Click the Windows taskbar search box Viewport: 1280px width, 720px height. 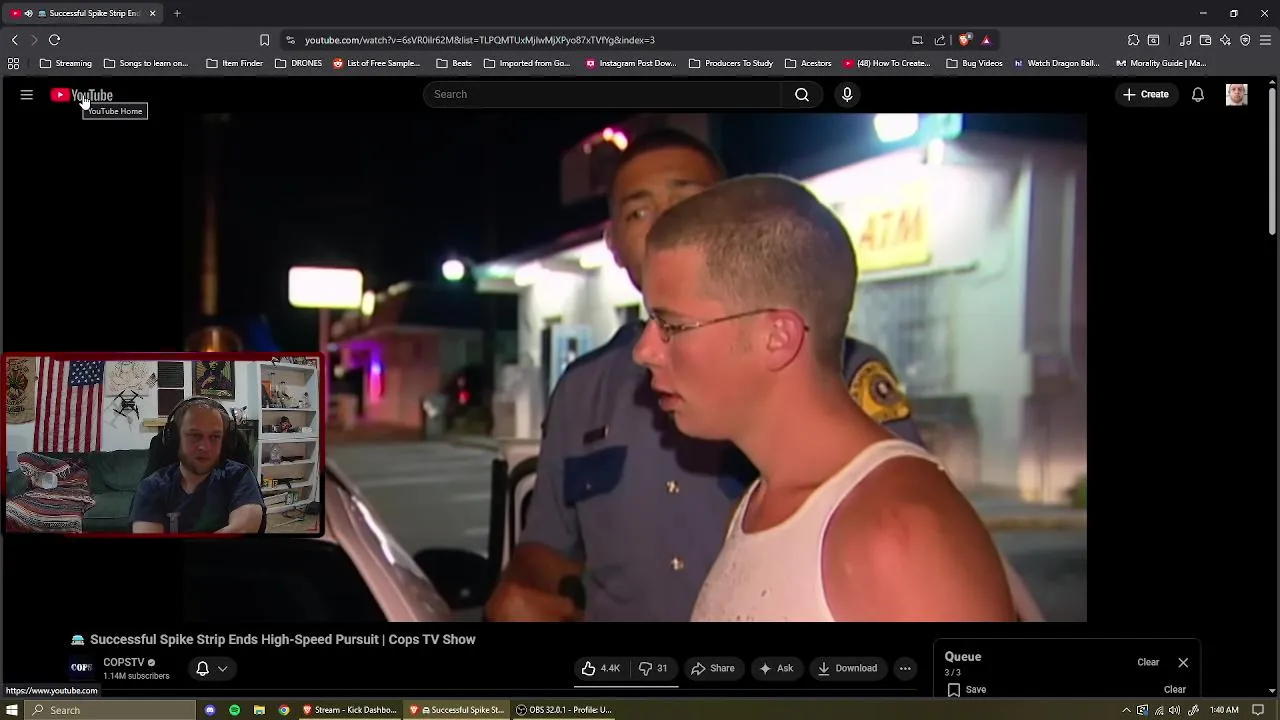[110, 710]
